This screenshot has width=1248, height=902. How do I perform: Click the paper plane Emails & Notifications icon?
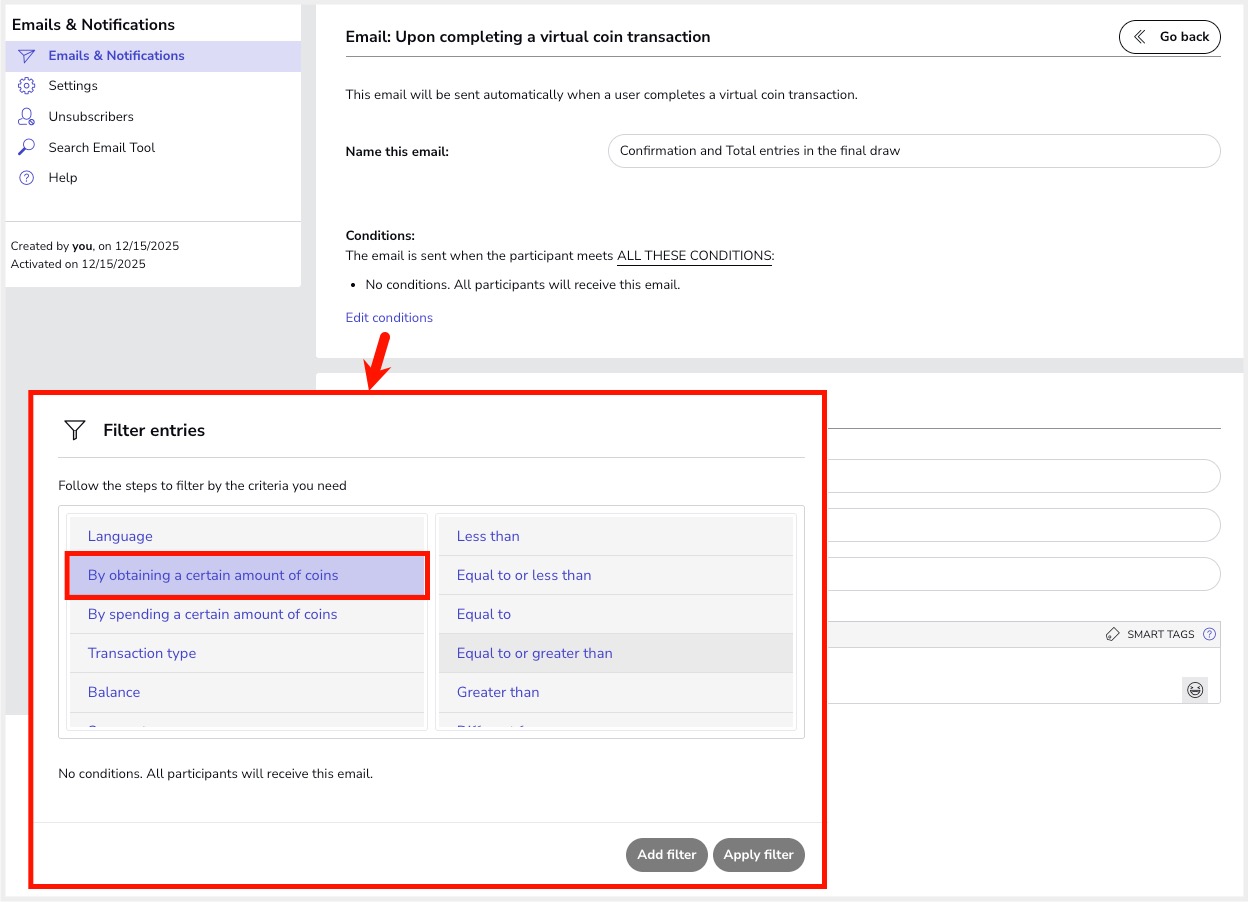tap(27, 56)
